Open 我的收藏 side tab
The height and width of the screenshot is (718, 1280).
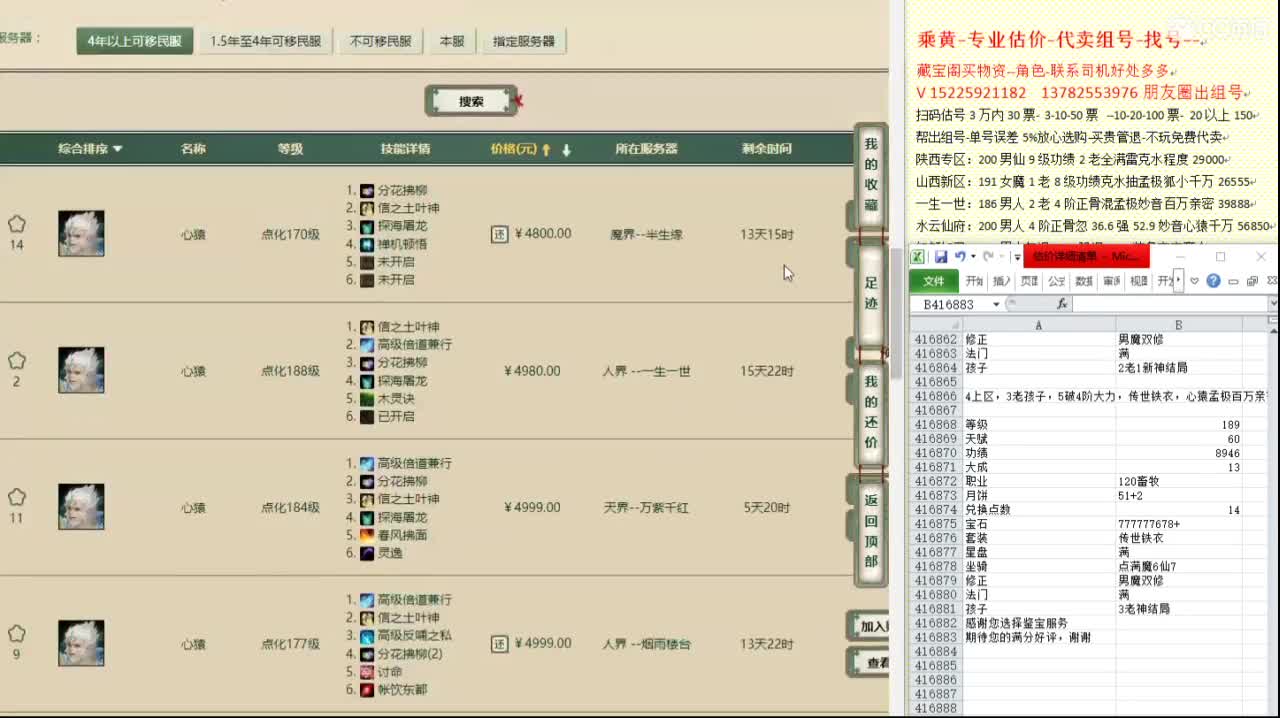[x=871, y=175]
